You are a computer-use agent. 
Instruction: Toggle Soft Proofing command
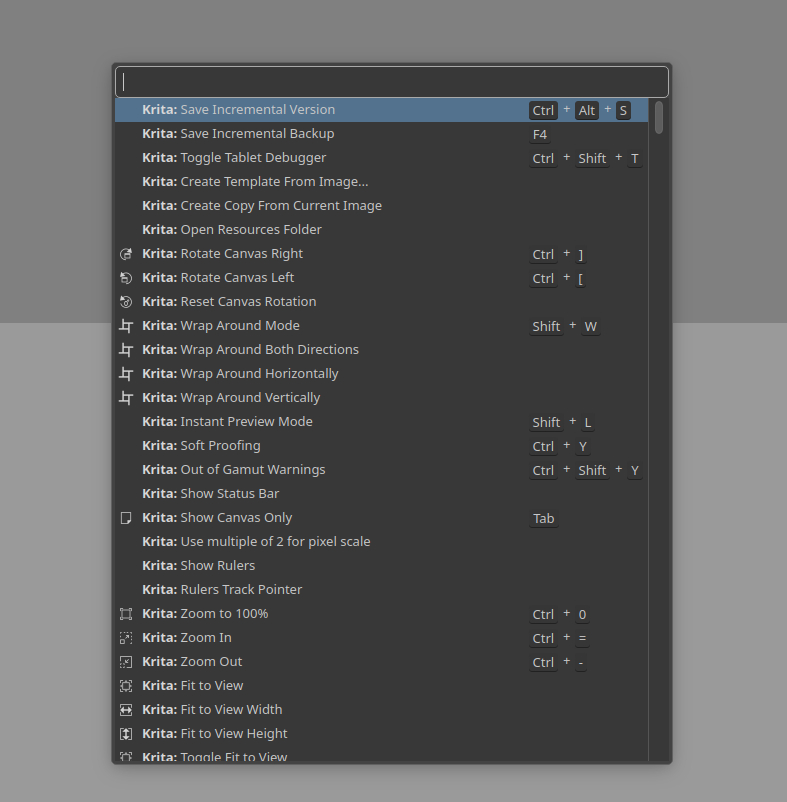click(220, 446)
